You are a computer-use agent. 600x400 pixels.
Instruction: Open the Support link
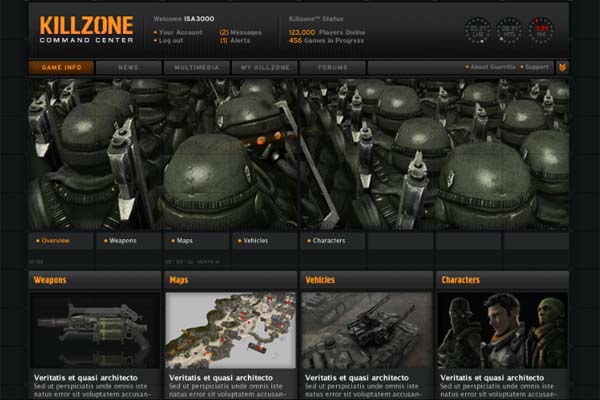coord(535,67)
